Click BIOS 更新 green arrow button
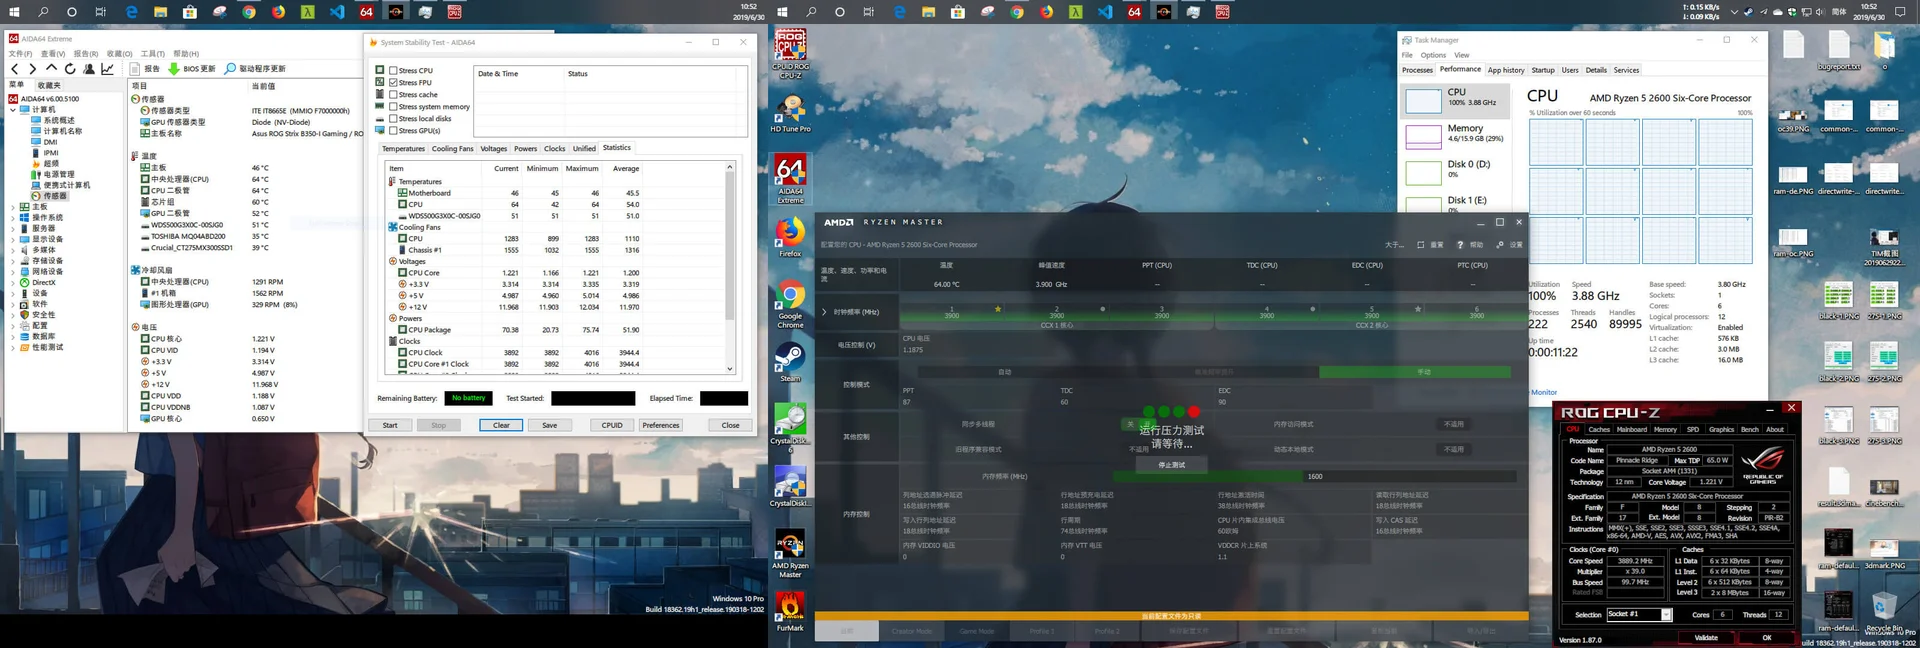The height and width of the screenshot is (648, 1920). (191, 69)
